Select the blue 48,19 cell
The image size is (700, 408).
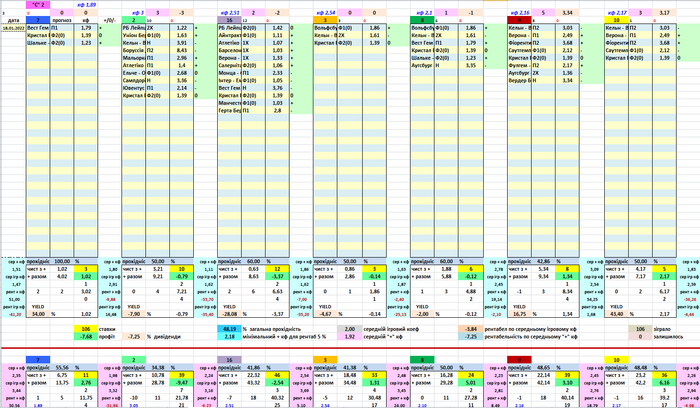click(x=229, y=329)
